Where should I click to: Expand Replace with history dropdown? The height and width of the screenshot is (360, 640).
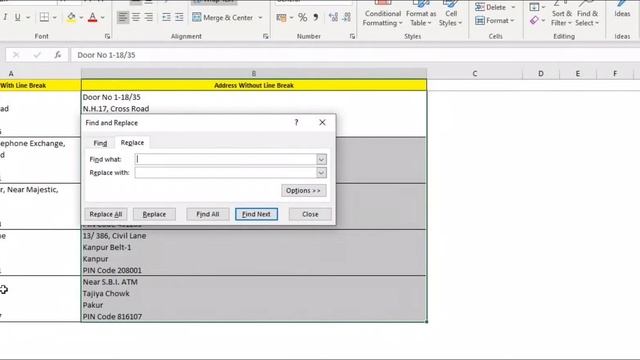[321, 173]
